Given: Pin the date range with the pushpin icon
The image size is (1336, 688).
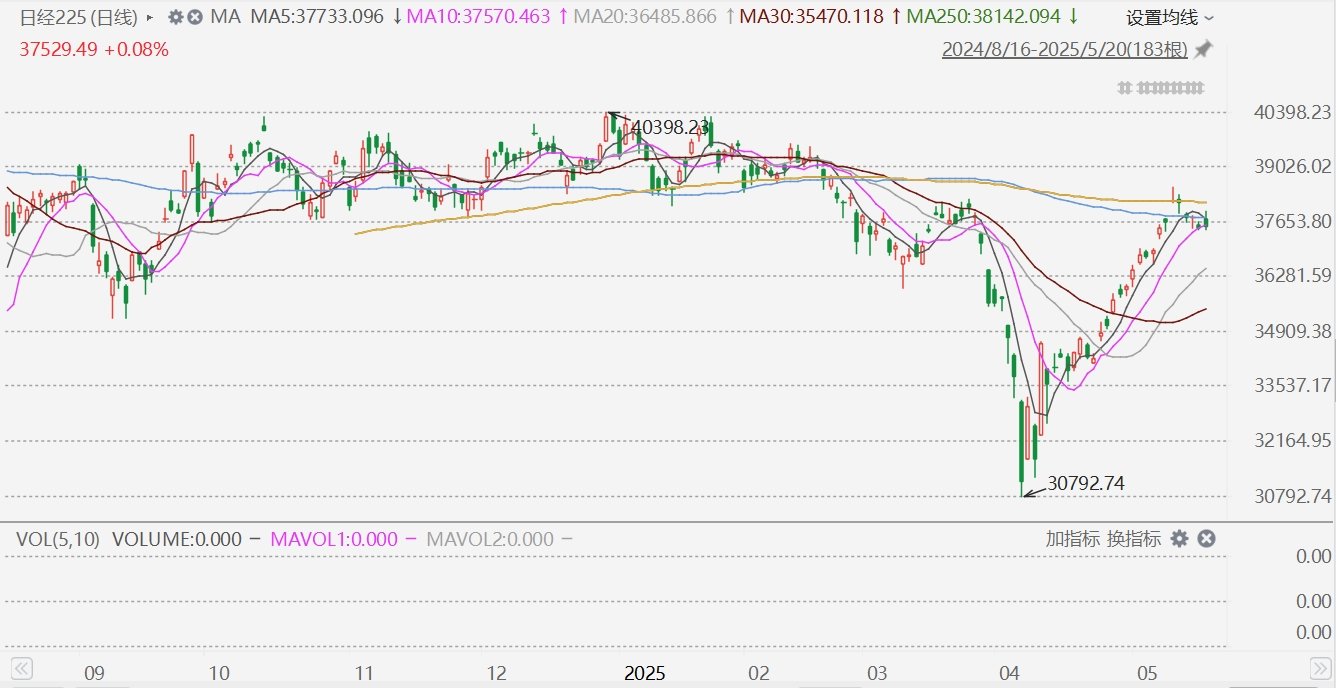Looking at the screenshot, I should click(x=1204, y=49).
